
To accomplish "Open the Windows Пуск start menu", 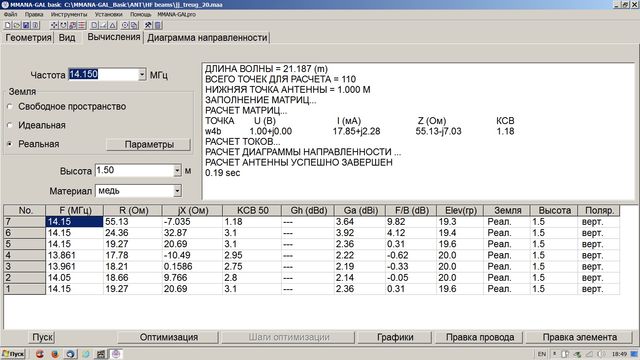I will pyautogui.click(x=13, y=354).
